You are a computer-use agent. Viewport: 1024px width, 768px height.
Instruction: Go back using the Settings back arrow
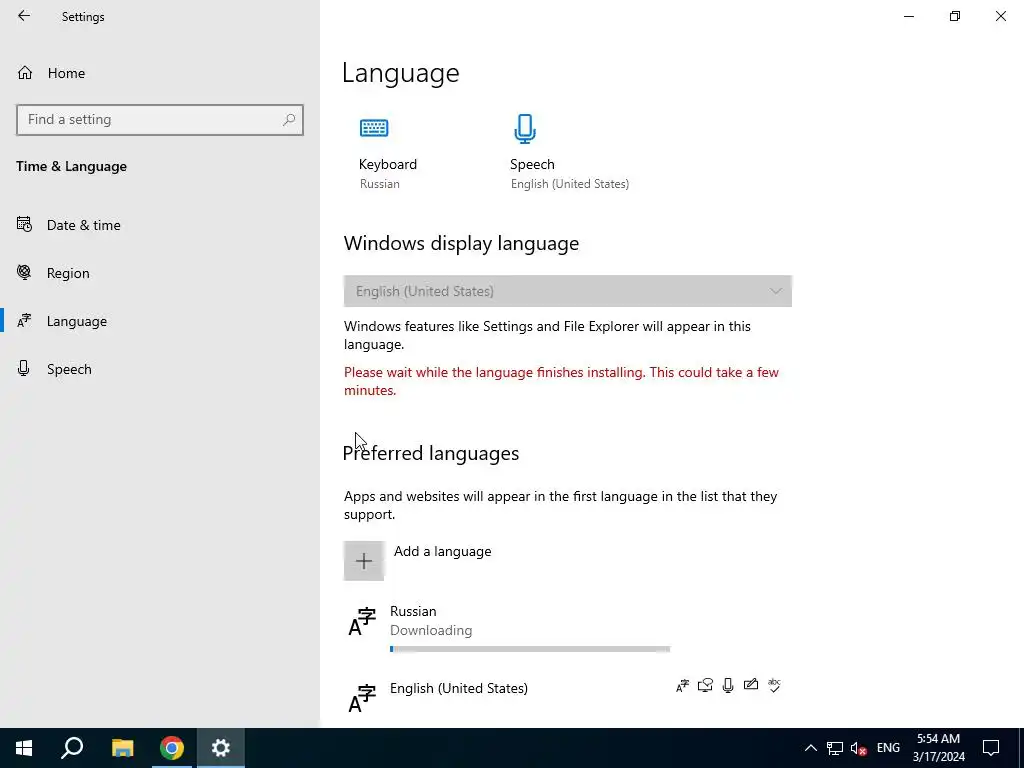point(24,16)
